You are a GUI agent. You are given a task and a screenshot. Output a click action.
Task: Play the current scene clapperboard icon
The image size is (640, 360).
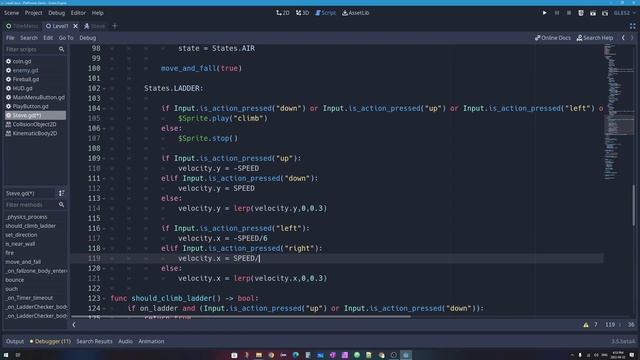pos(593,13)
